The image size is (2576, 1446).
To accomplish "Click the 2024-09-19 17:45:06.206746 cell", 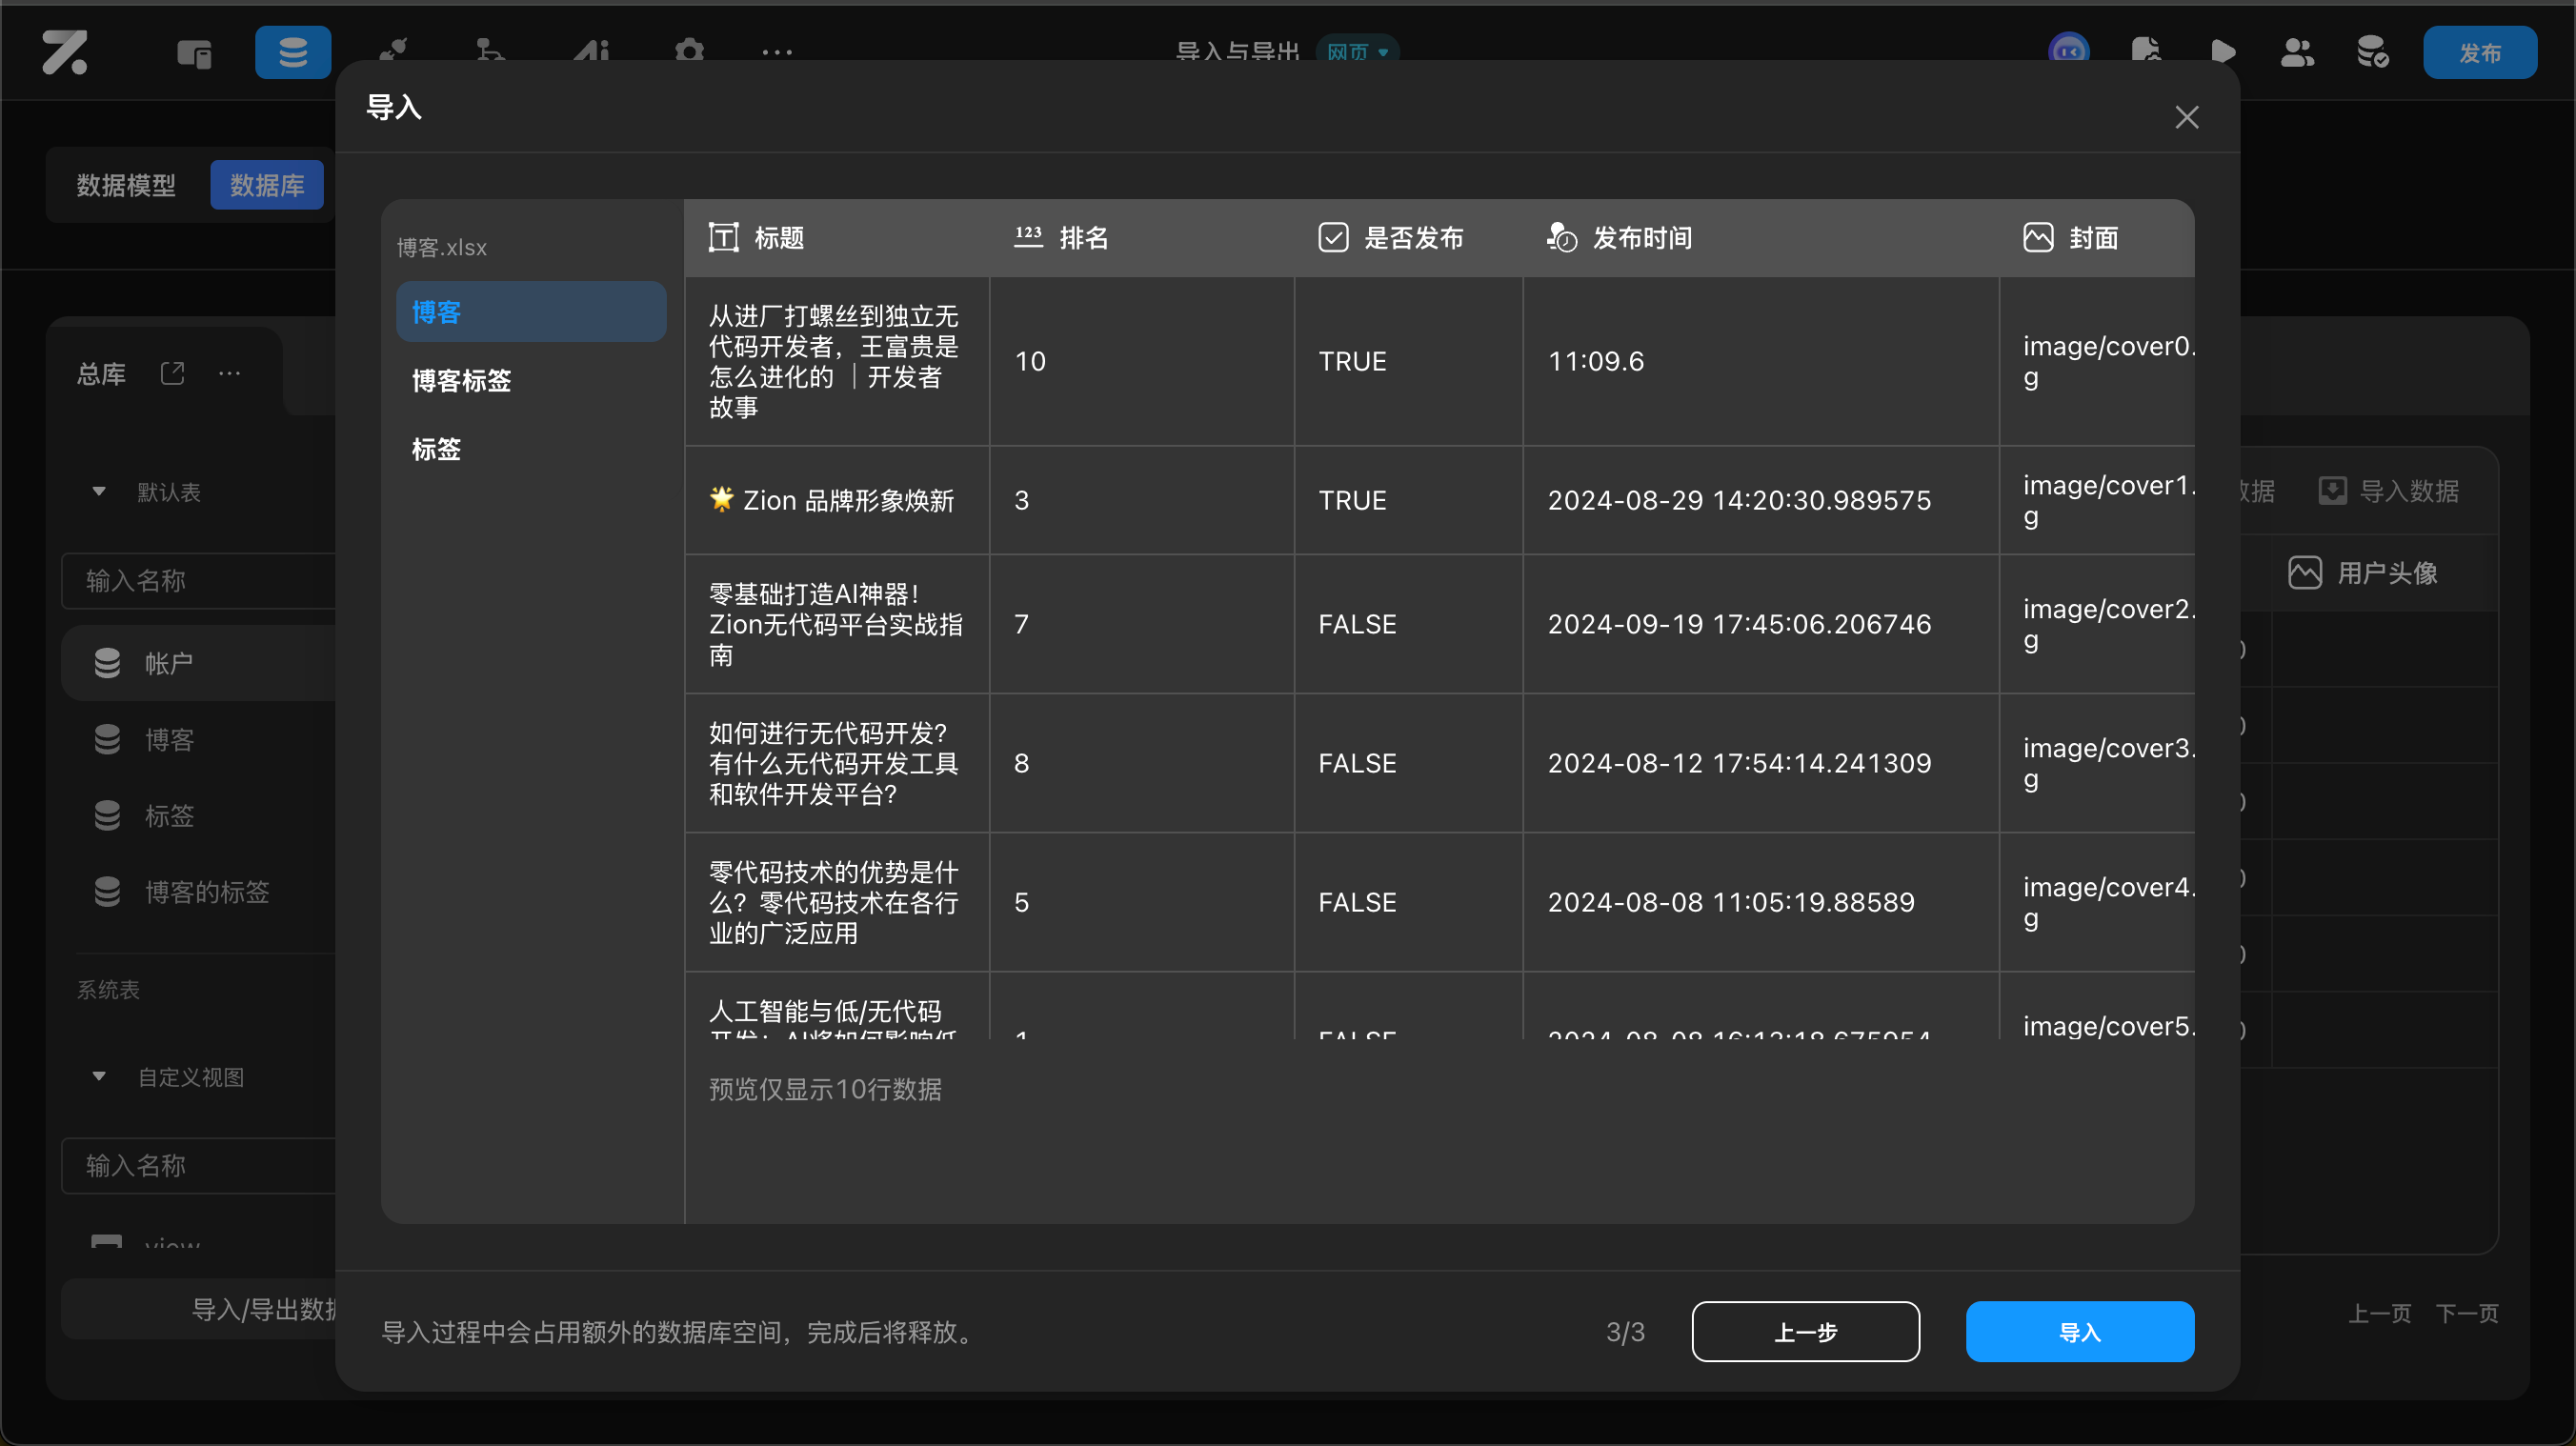I will (1761, 624).
